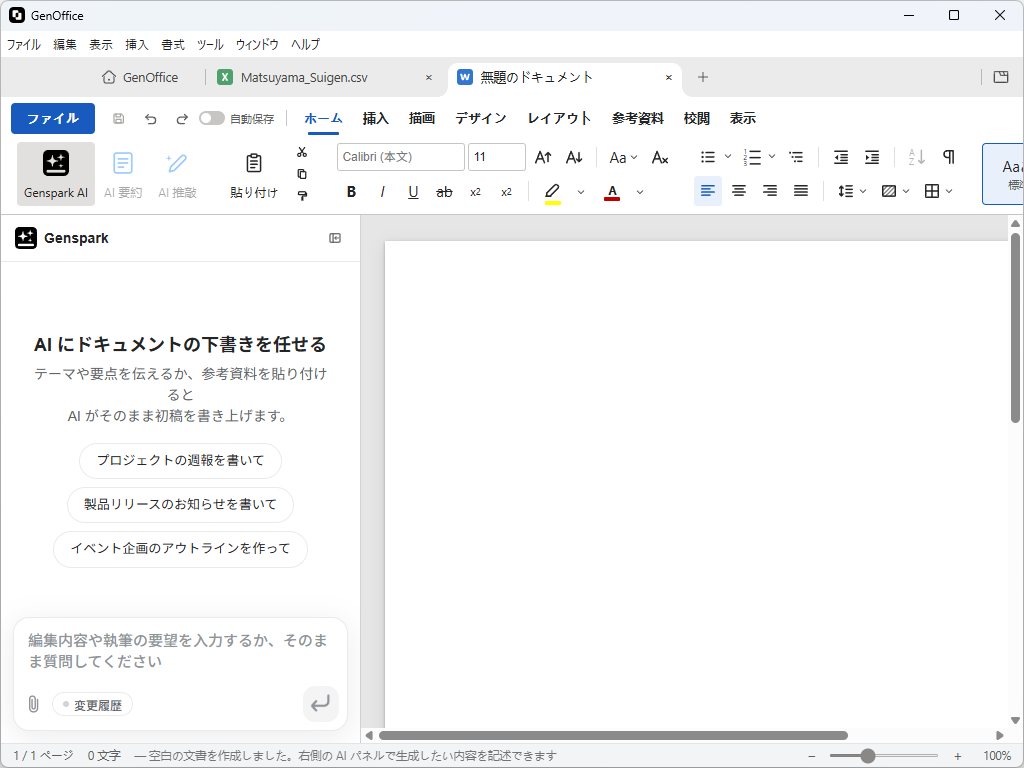Increase font size with A↑ icon
The image size is (1024, 768).
click(543, 157)
